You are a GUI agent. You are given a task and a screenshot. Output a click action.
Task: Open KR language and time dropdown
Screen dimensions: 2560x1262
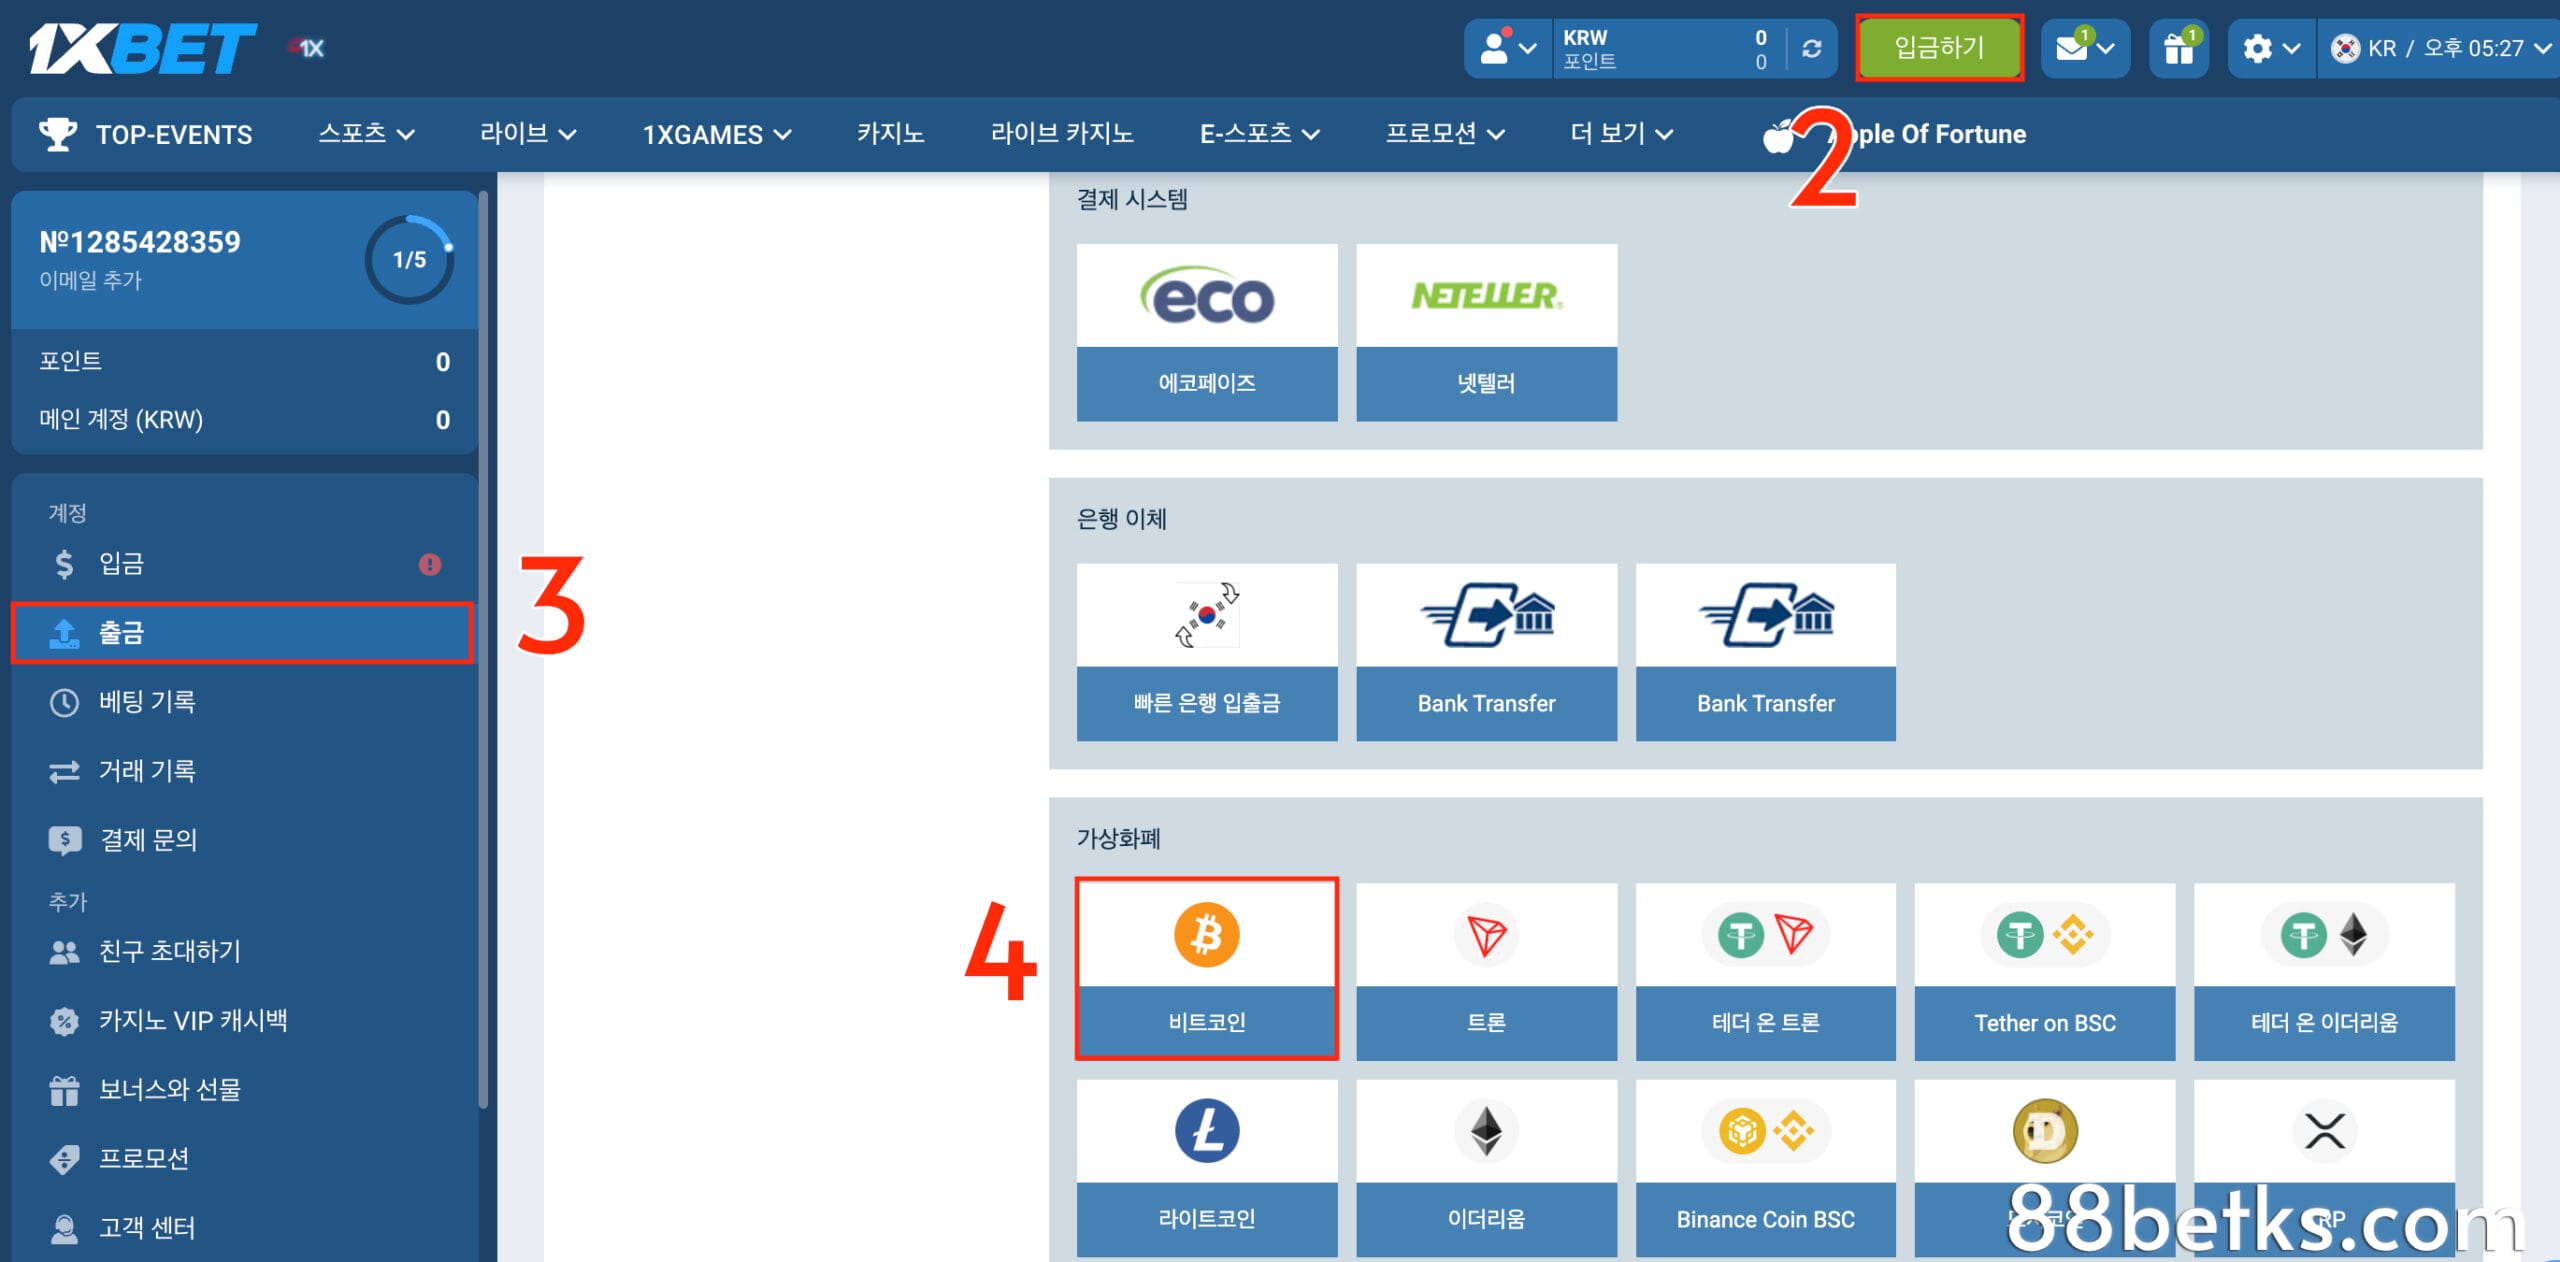[2439, 48]
